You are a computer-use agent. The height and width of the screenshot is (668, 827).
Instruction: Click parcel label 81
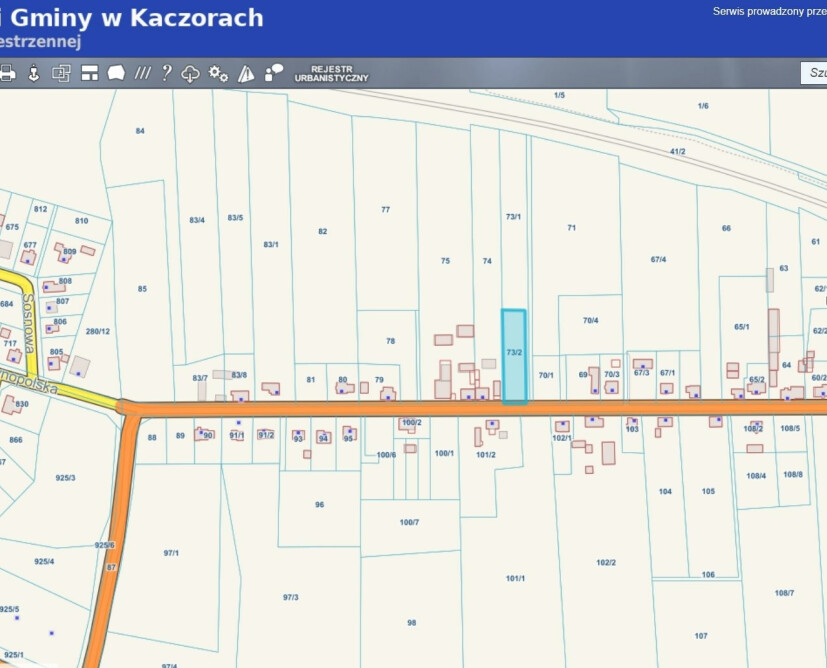coord(311,380)
